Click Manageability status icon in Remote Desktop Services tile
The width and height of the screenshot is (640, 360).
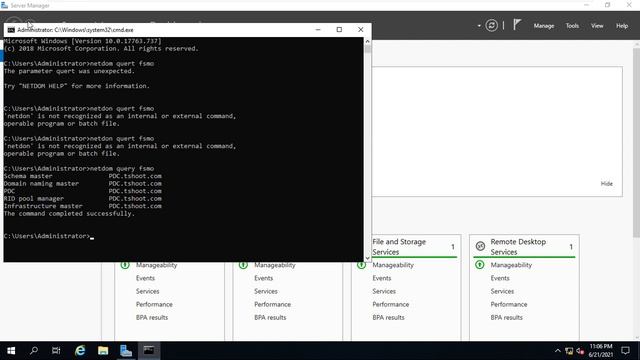[480, 264]
